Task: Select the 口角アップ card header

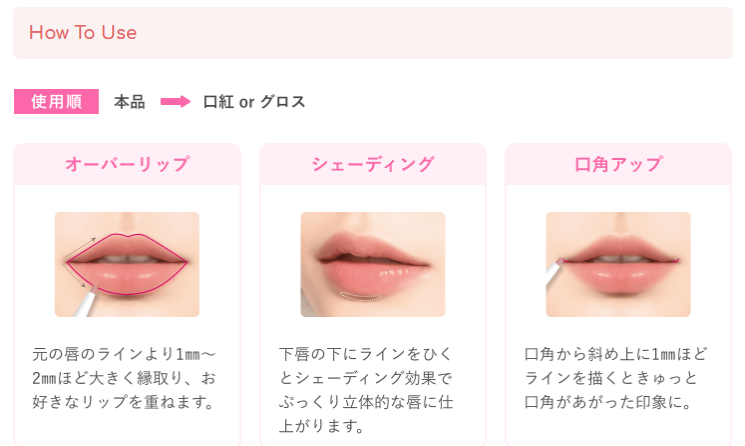Action: pyautogui.click(x=618, y=164)
